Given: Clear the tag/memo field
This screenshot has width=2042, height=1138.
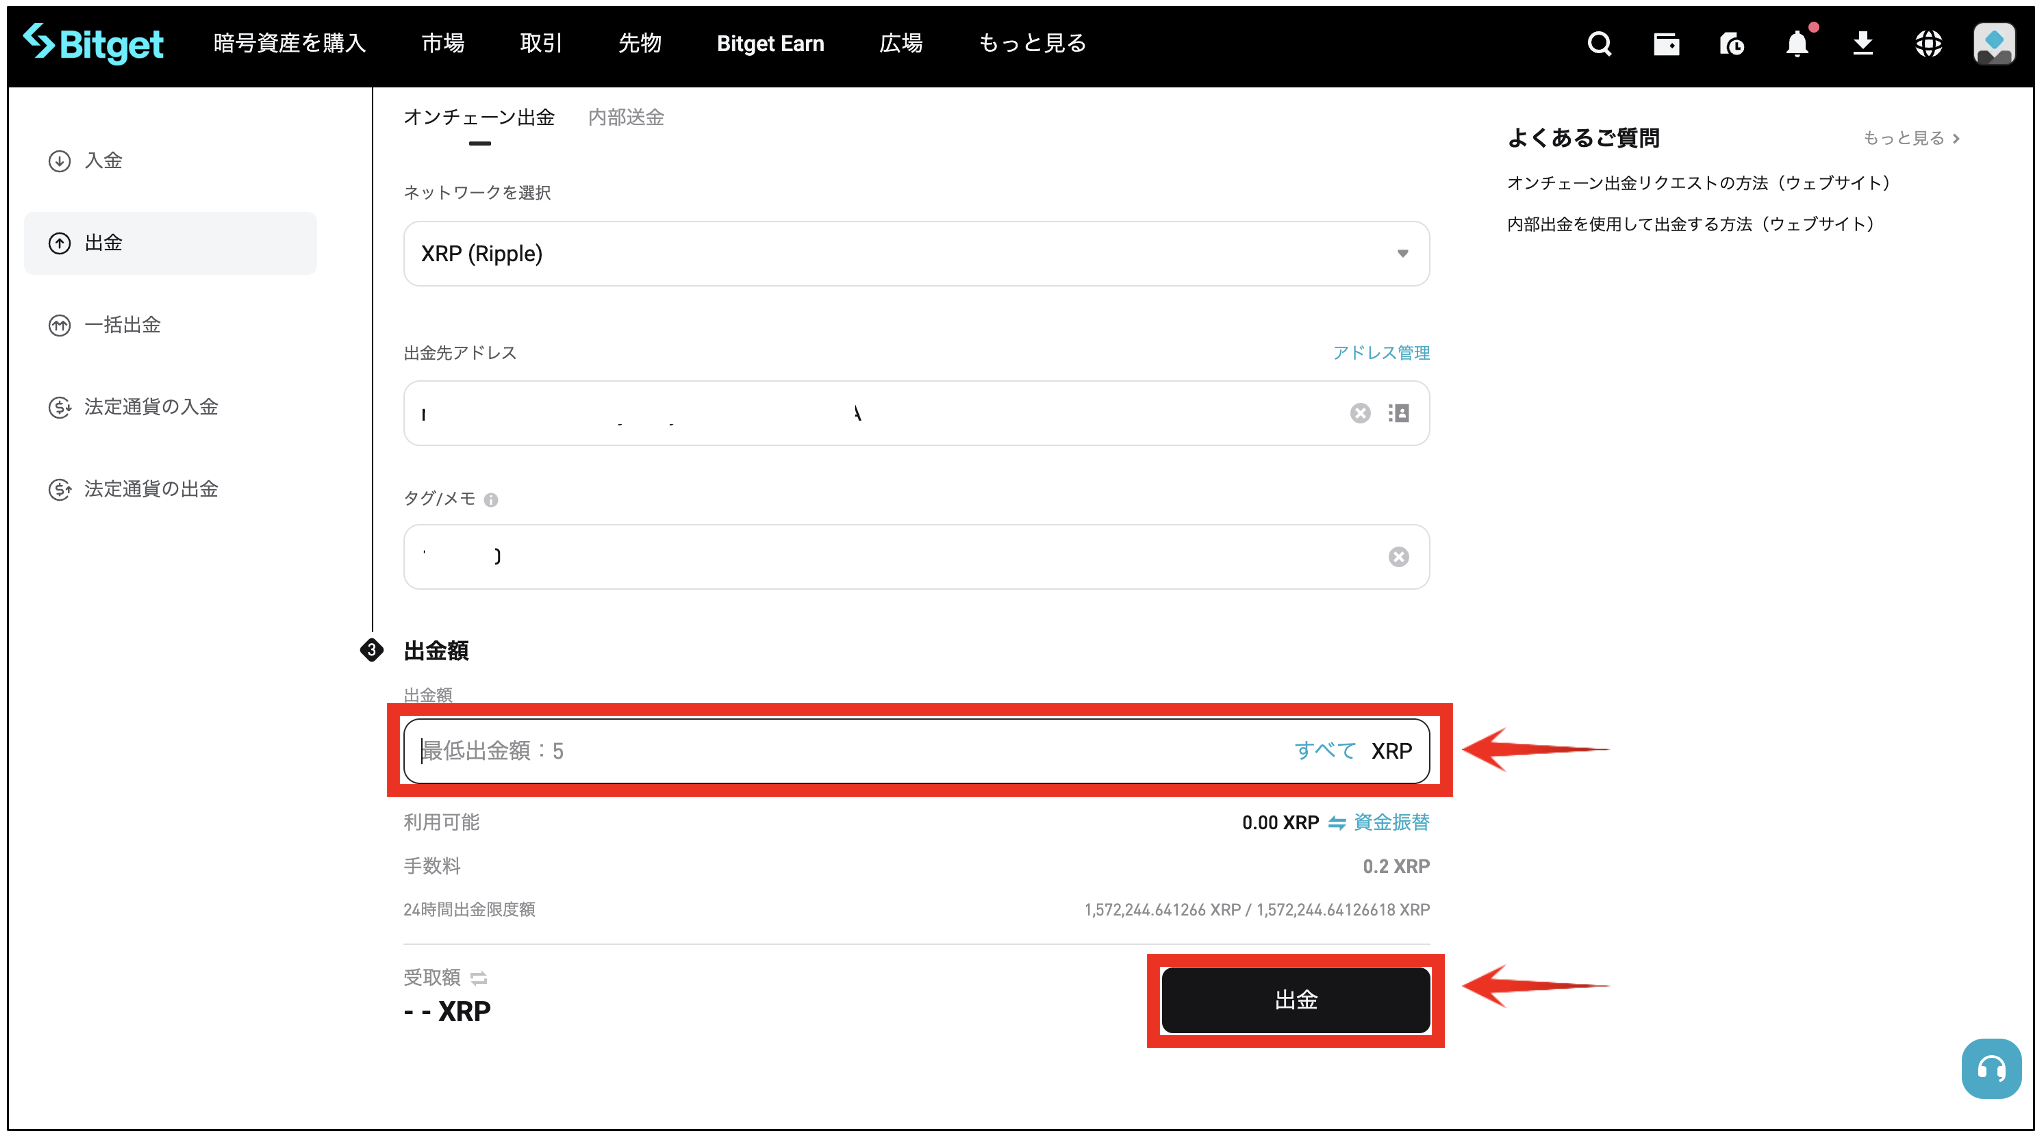Looking at the screenshot, I should pos(1398,557).
